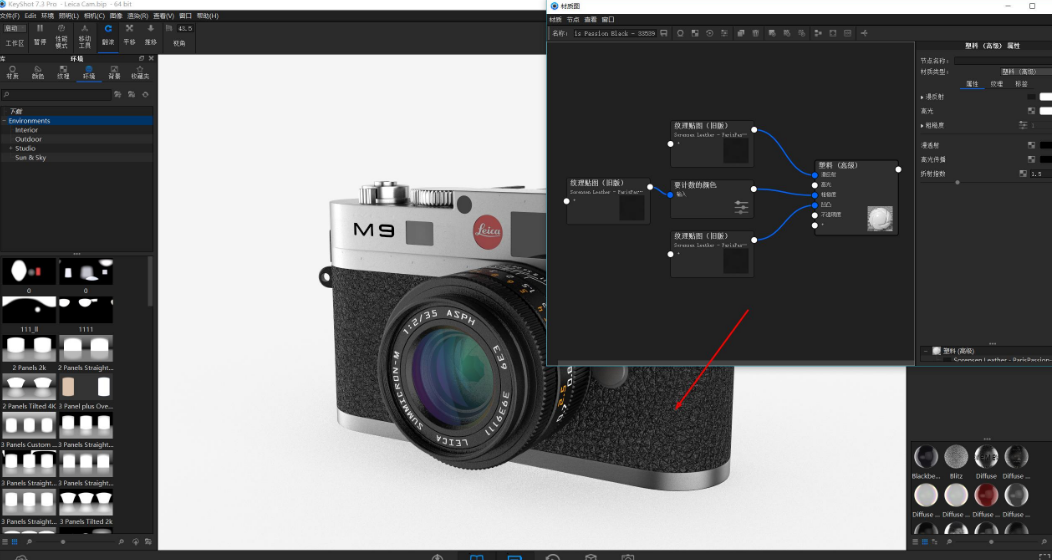
Task: Click the 要计数的颜色 node in graph
Action: [x=711, y=198]
